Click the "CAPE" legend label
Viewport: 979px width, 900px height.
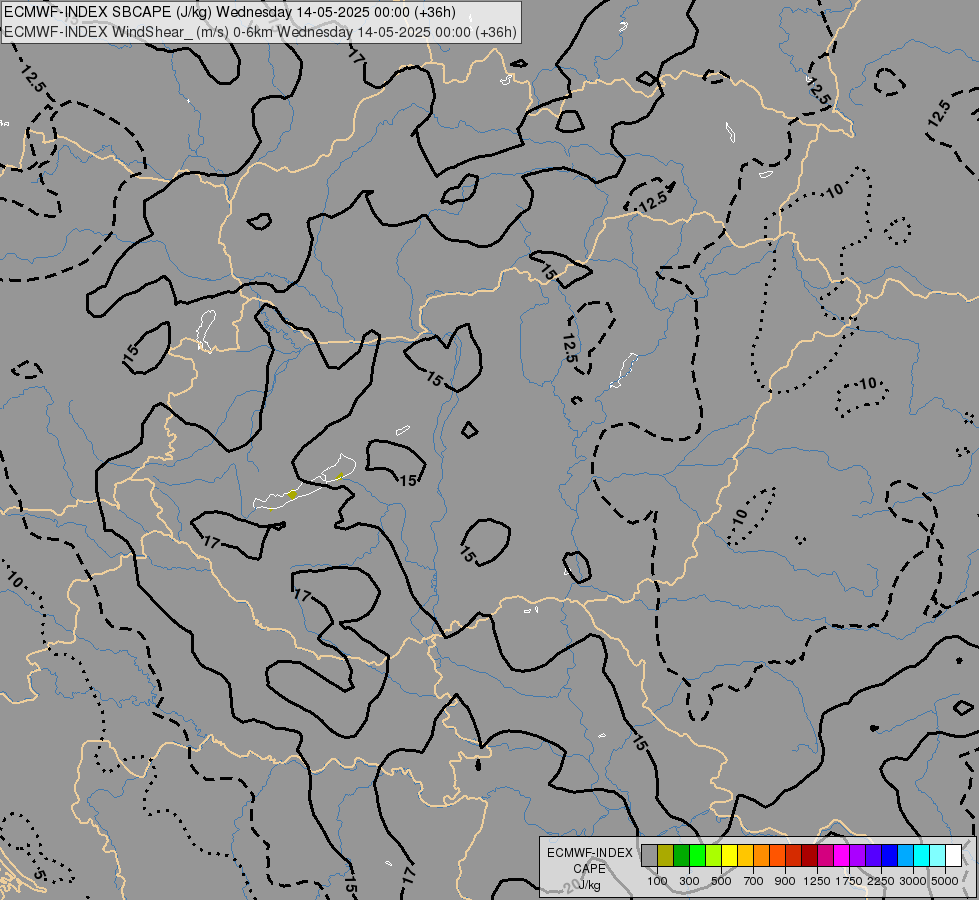[589, 869]
